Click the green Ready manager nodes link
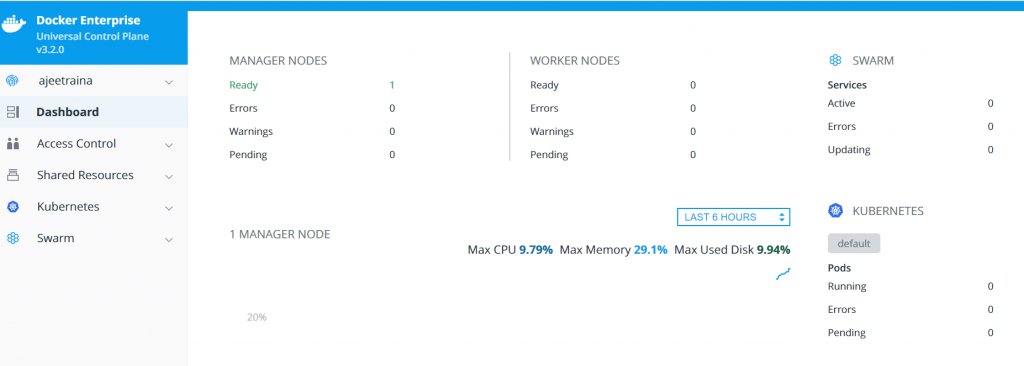 pos(244,85)
